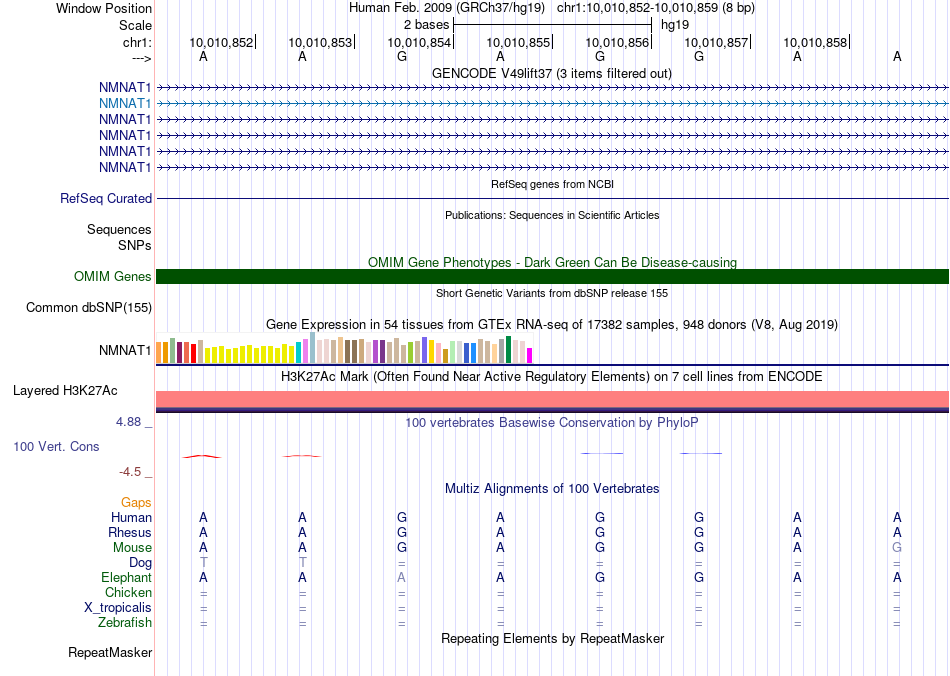Click the hg19 label beside the scale bar
950x676 pixels.
pyautogui.click(x=675, y=25)
